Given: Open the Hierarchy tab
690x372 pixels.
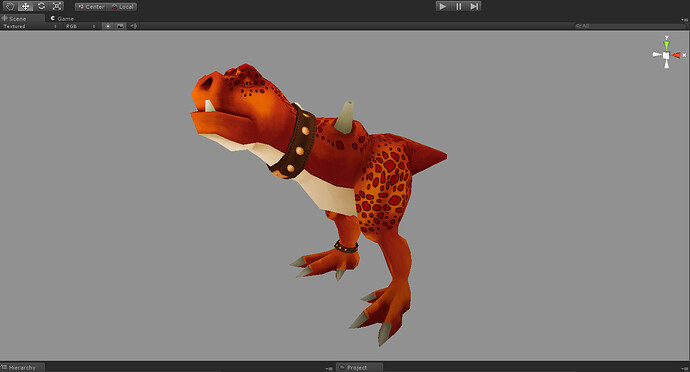Looking at the screenshot, I should point(22,368).
